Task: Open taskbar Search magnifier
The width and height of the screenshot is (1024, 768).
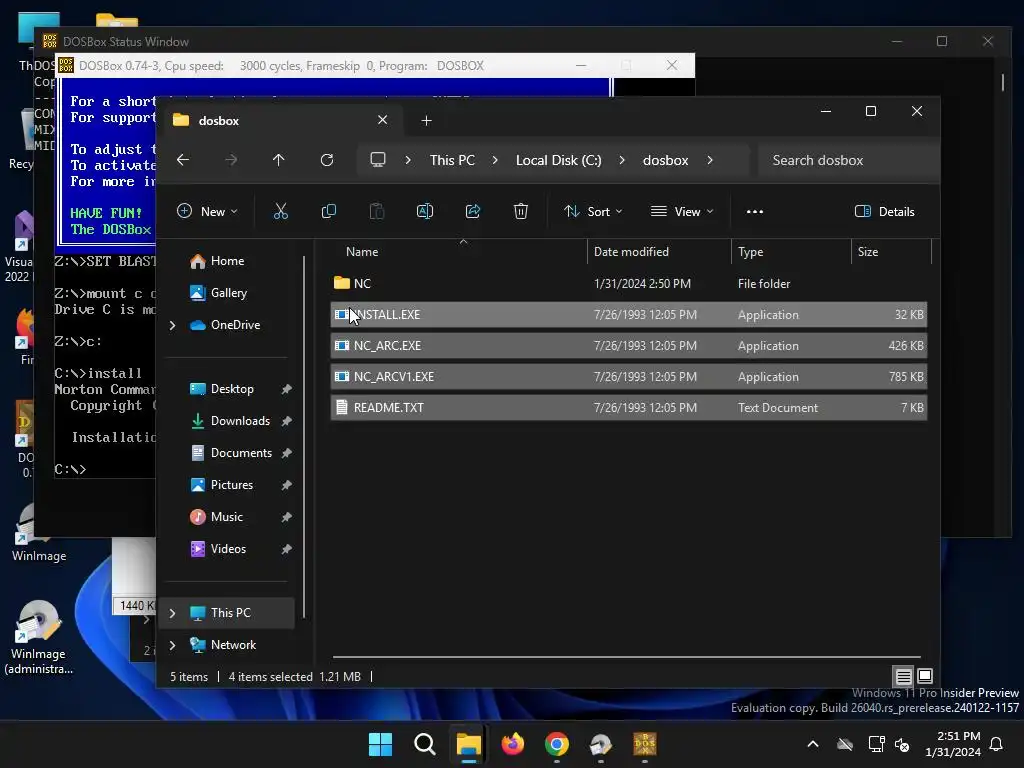Action: click(424, 744)
